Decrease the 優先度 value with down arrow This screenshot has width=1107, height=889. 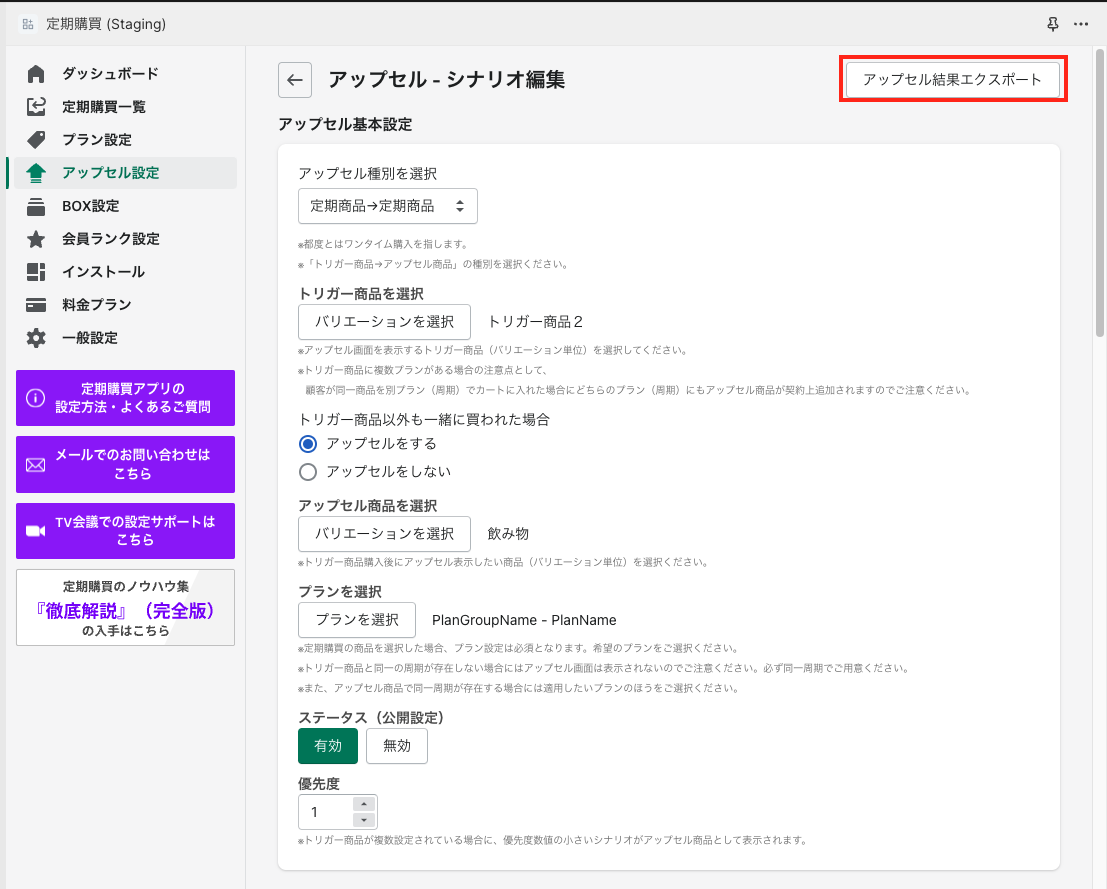(x=364, y=820)
